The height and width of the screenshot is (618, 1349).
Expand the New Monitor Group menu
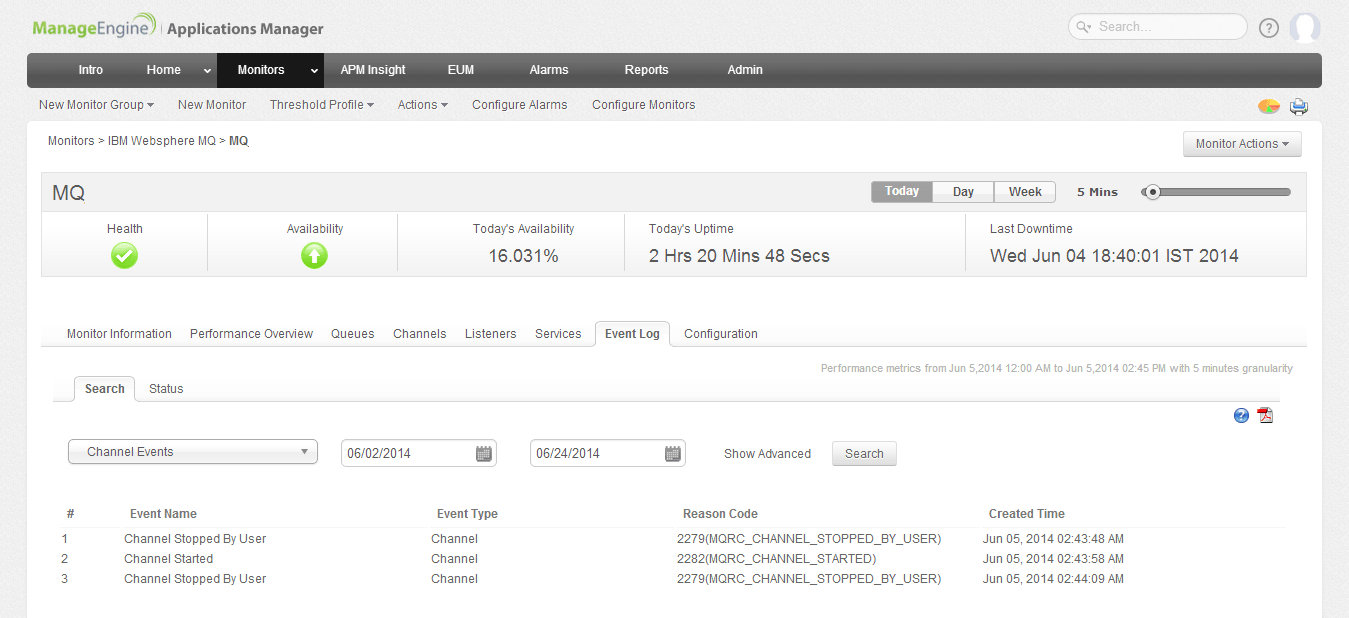pyautogui.click(x=96, y=105)
